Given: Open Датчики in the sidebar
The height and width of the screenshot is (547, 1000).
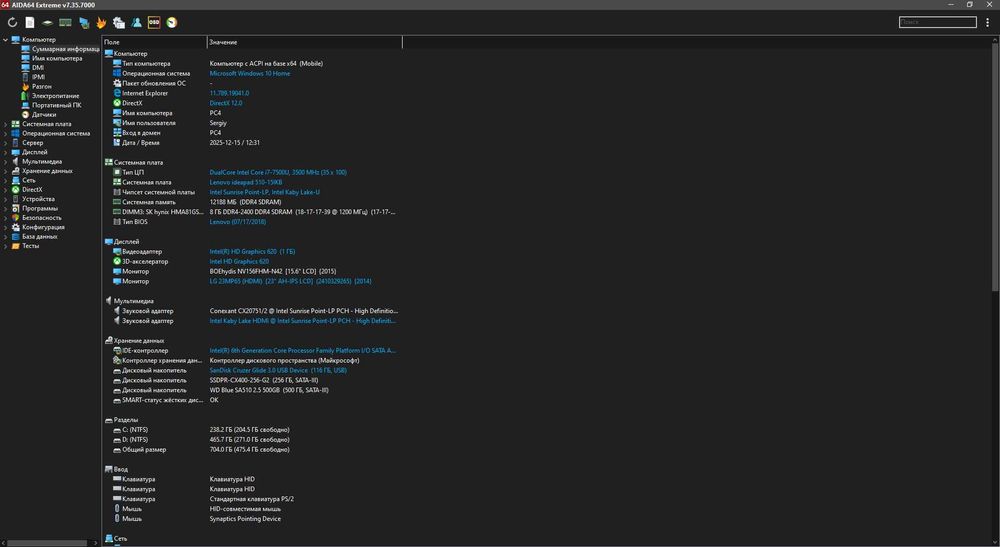Looking at the screenshot, I should click(44, 115).
